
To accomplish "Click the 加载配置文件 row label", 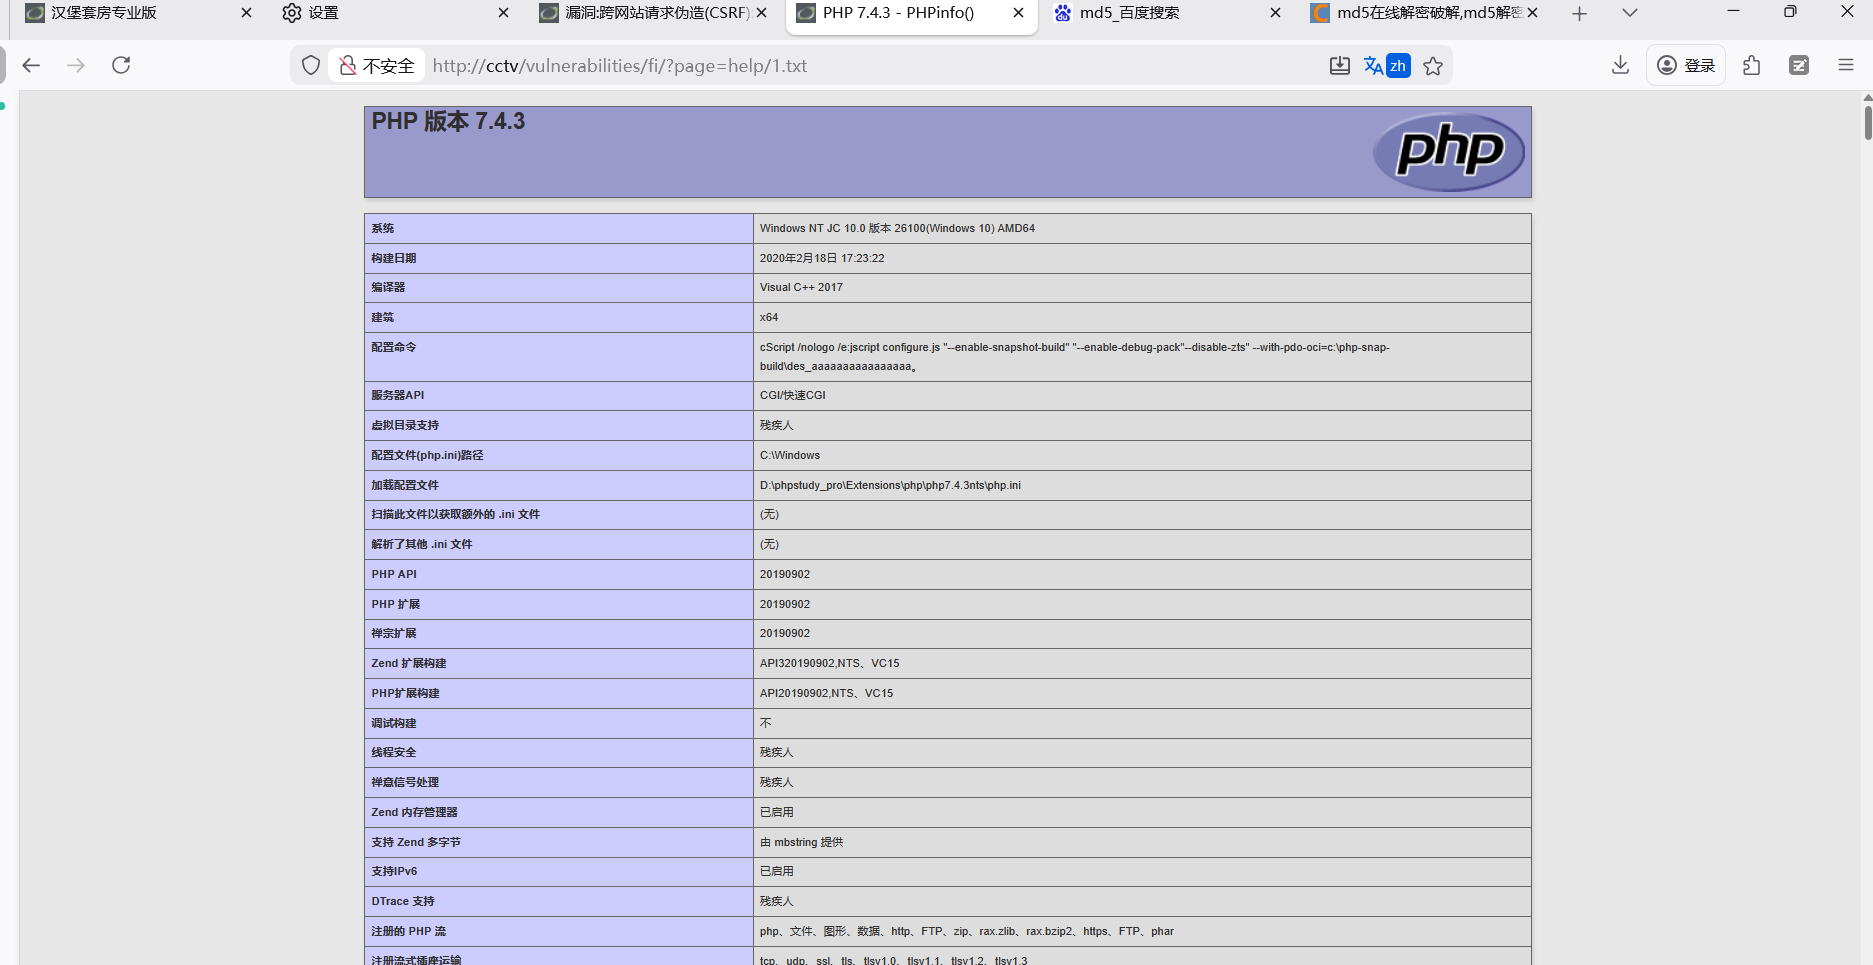I will coord(405,485).
